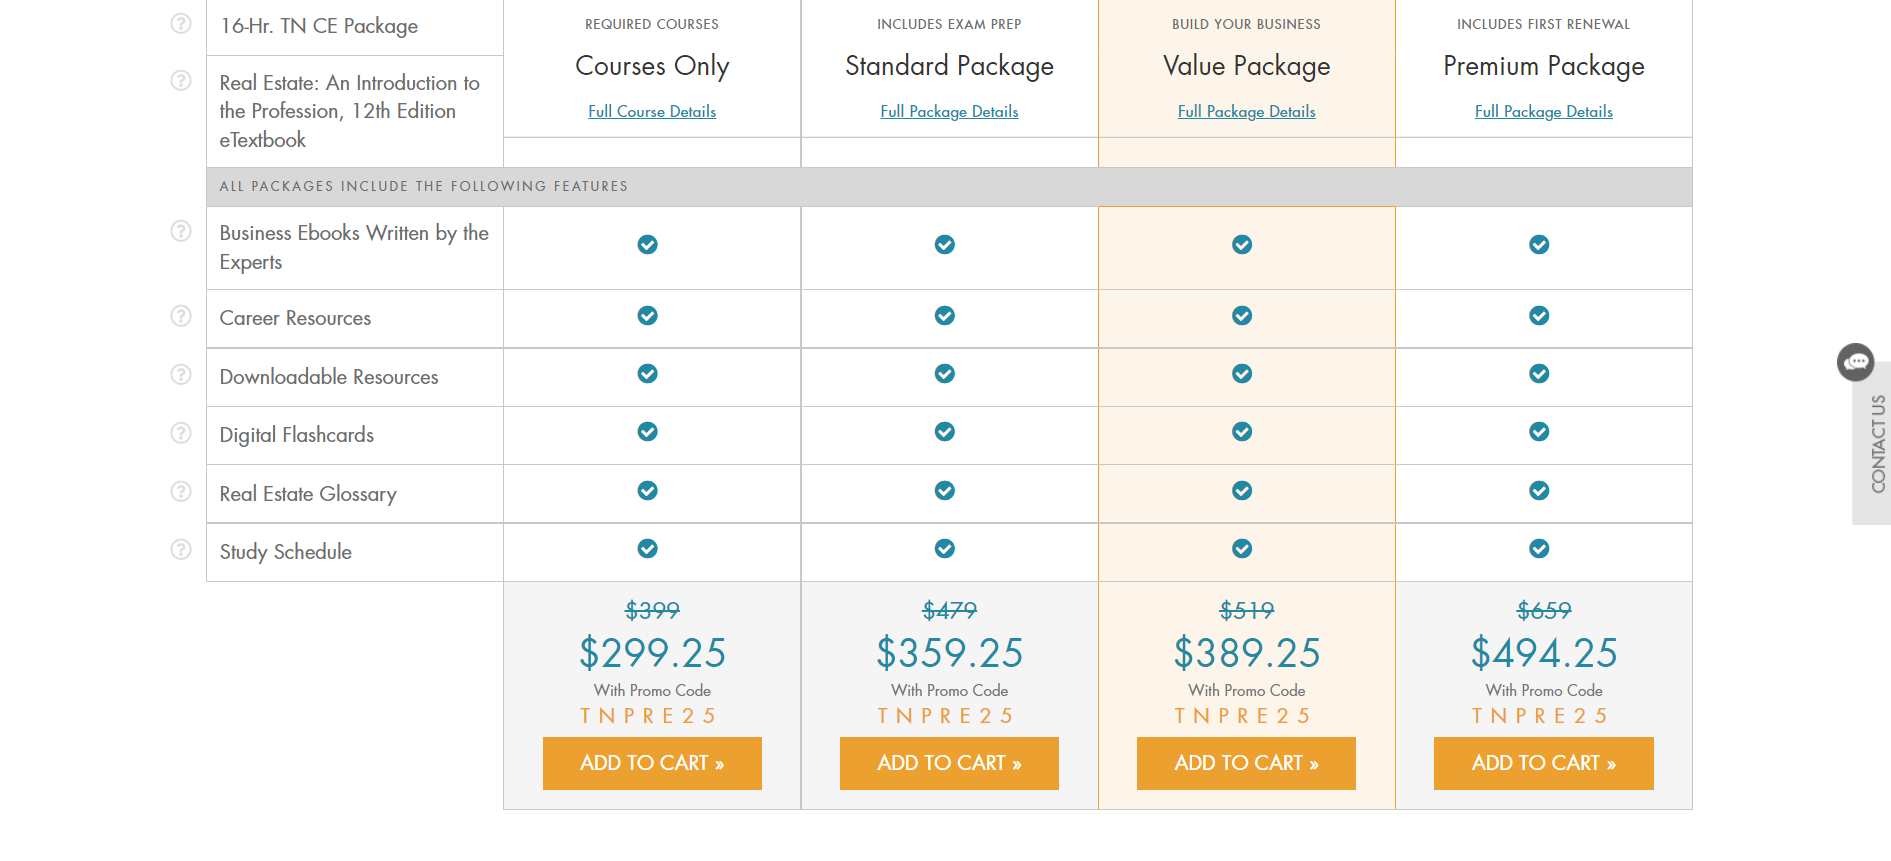This screenshot has height=861, width=1891.
Task: Select the Premium Package heading
Action: [x=1544, y=66]
